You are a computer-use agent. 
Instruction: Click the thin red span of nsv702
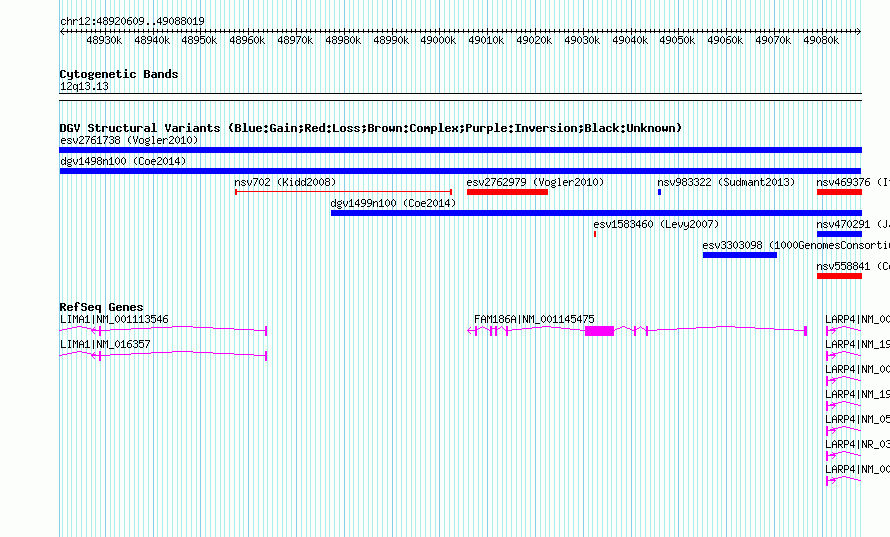(343, 192)
